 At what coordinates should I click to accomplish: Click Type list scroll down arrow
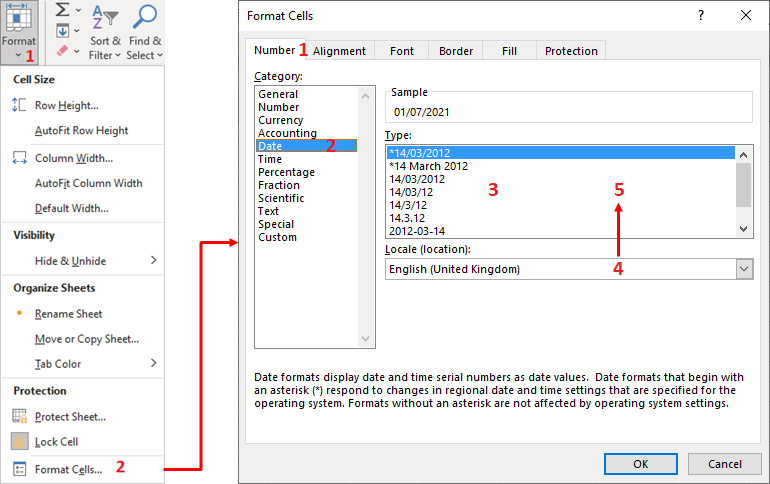click(743, 229)
